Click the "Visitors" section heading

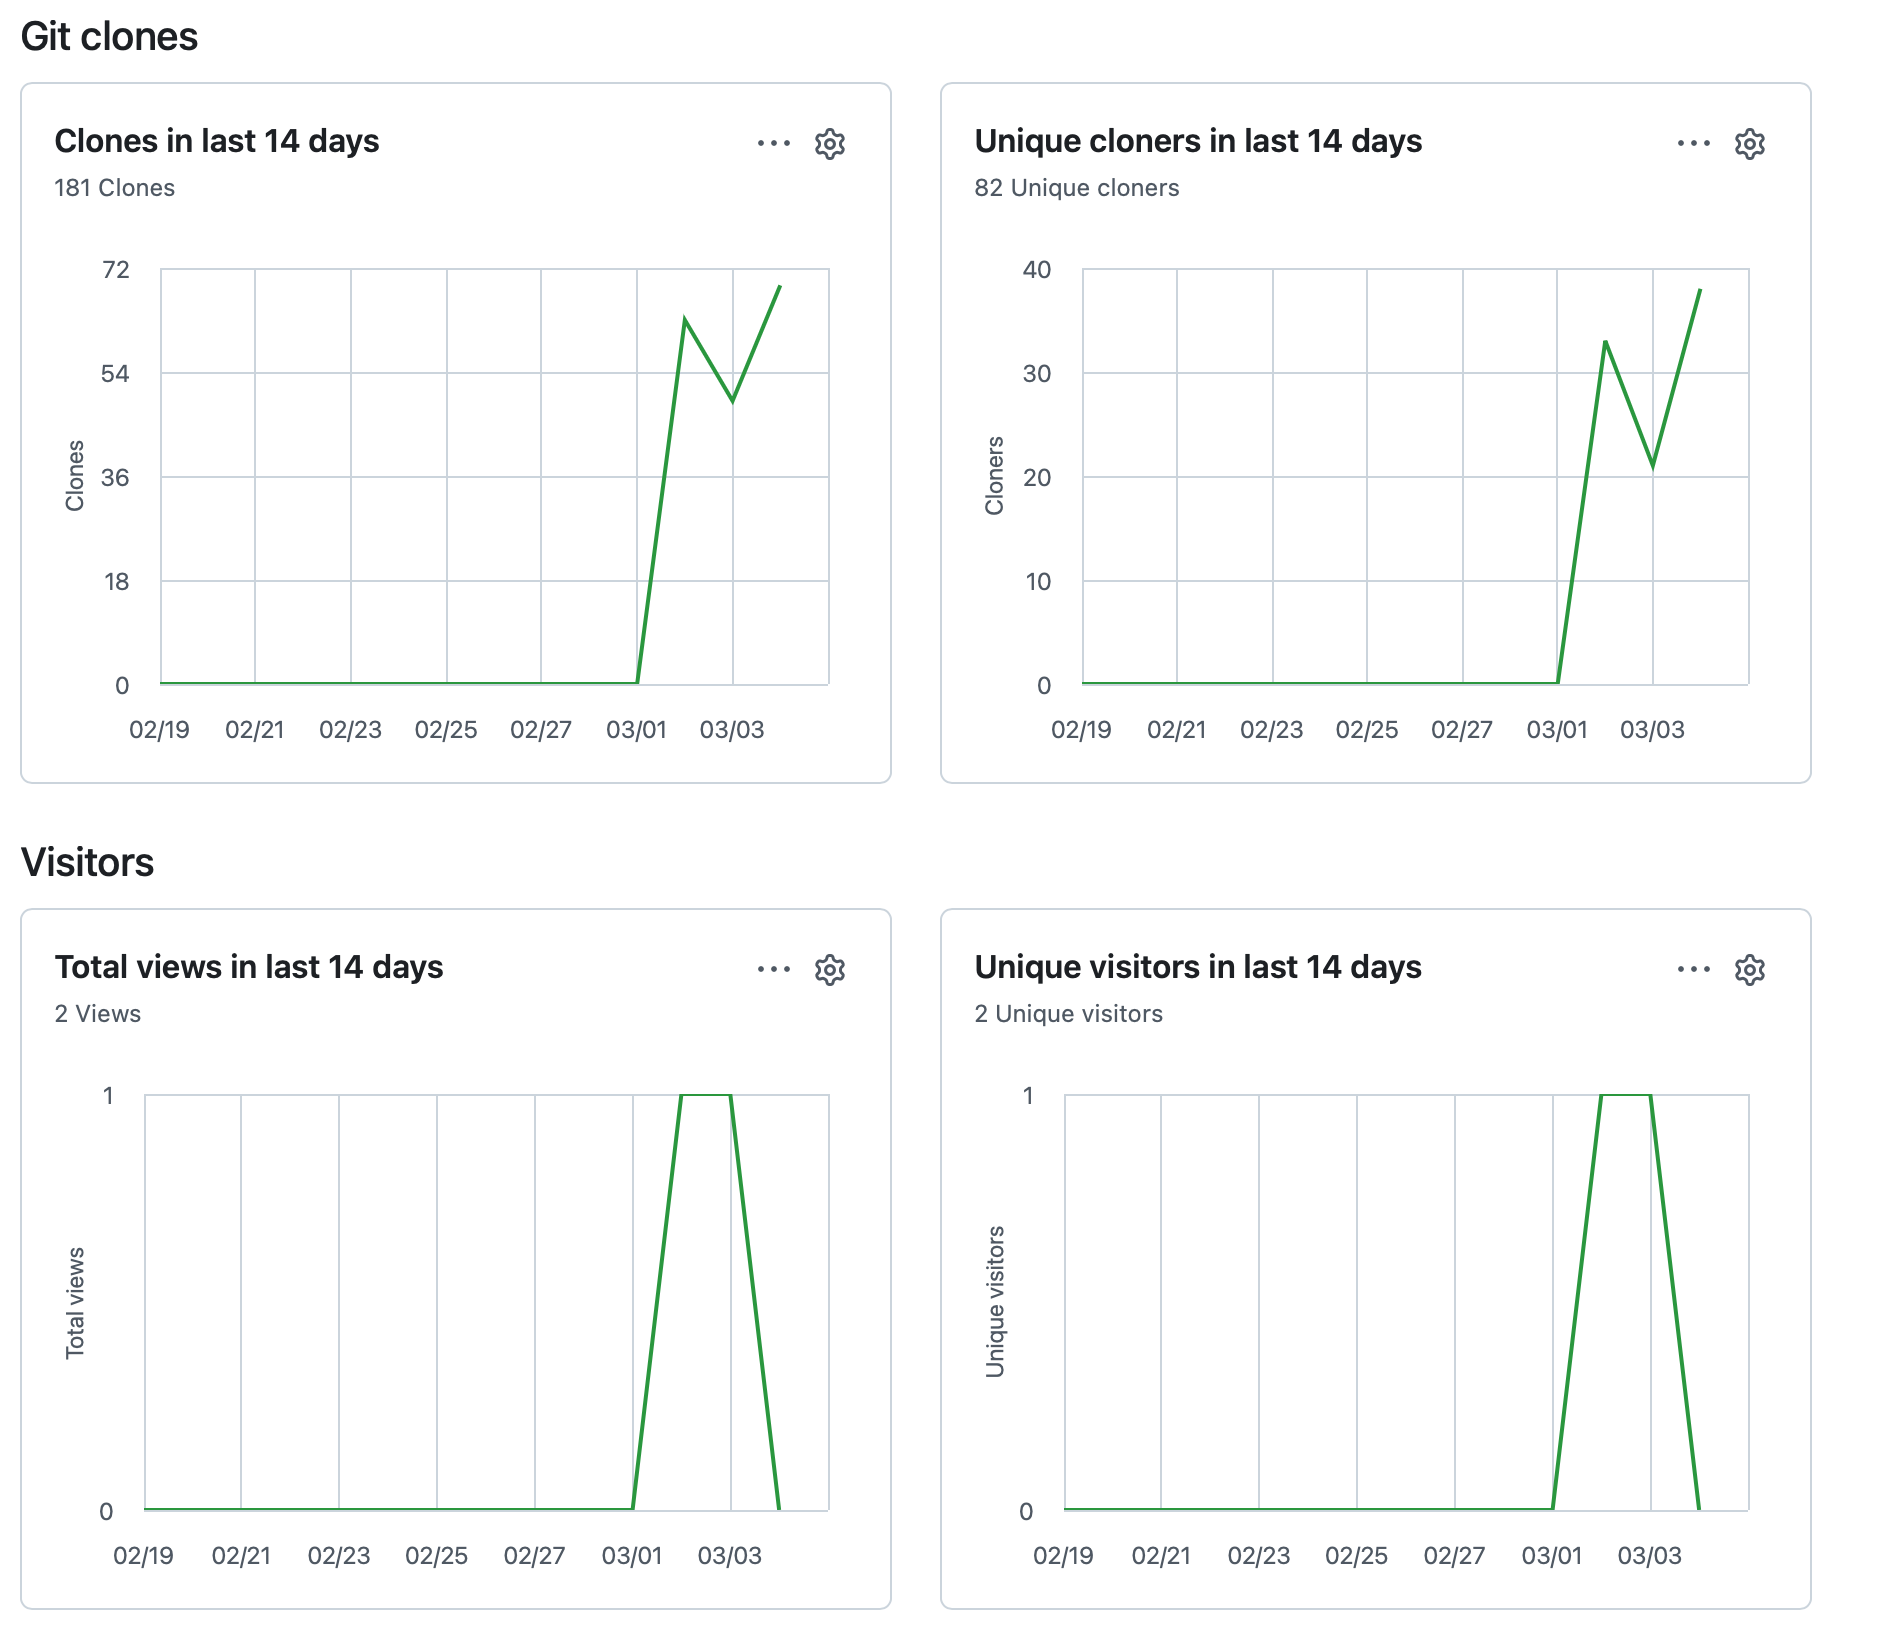coord(87,862)
